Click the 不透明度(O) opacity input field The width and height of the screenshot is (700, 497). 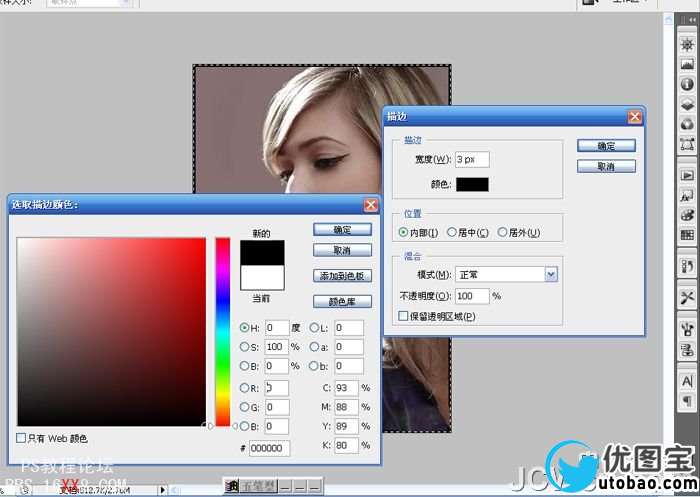pos(472,296)
